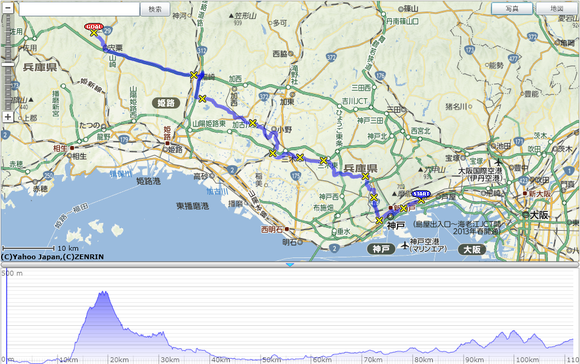Click the zoom level slider handle
Screen dimensions: 580x364
pos(8,64)
